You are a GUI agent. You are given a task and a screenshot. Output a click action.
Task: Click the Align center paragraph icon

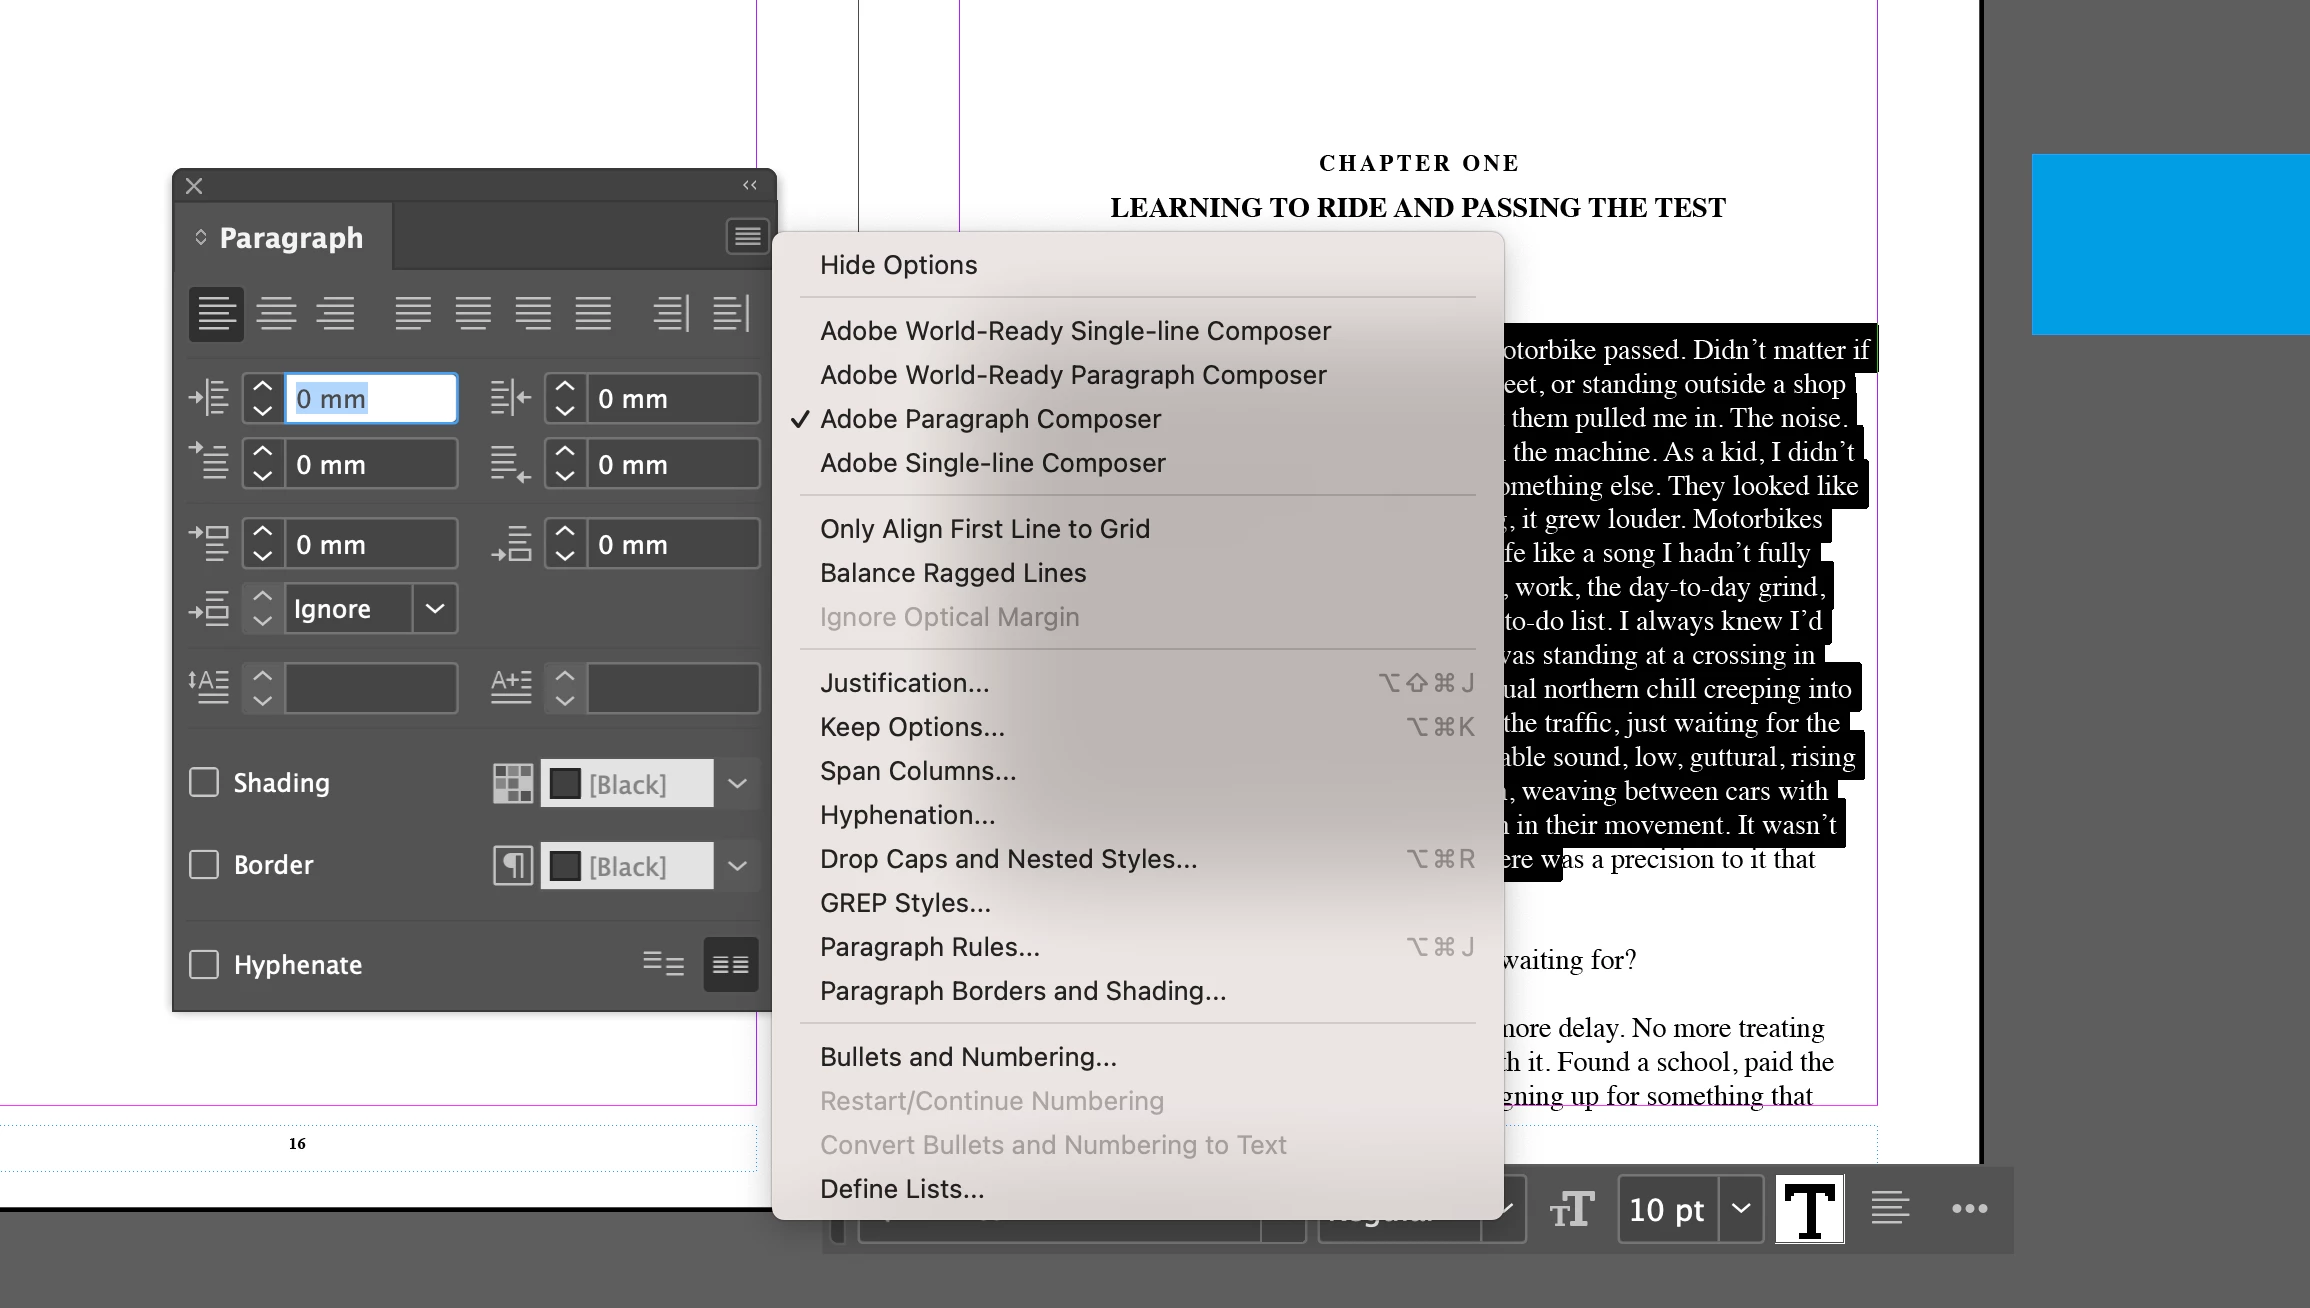[x=276, y=314]
